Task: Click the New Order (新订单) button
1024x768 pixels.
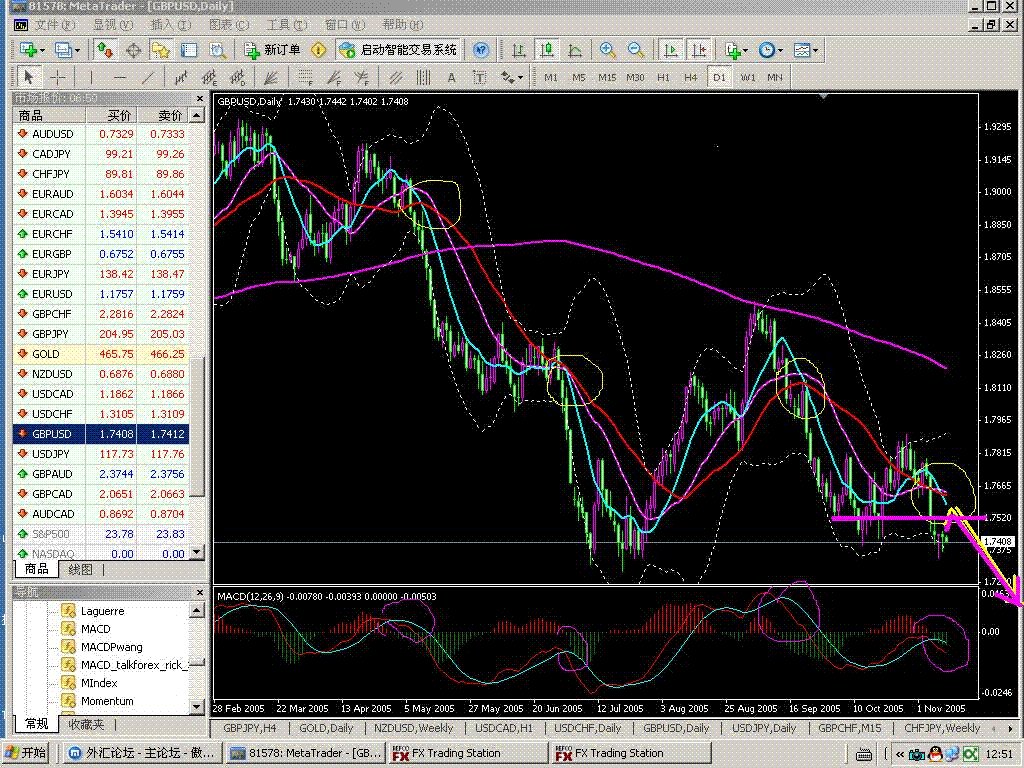Action: [270, 49]
